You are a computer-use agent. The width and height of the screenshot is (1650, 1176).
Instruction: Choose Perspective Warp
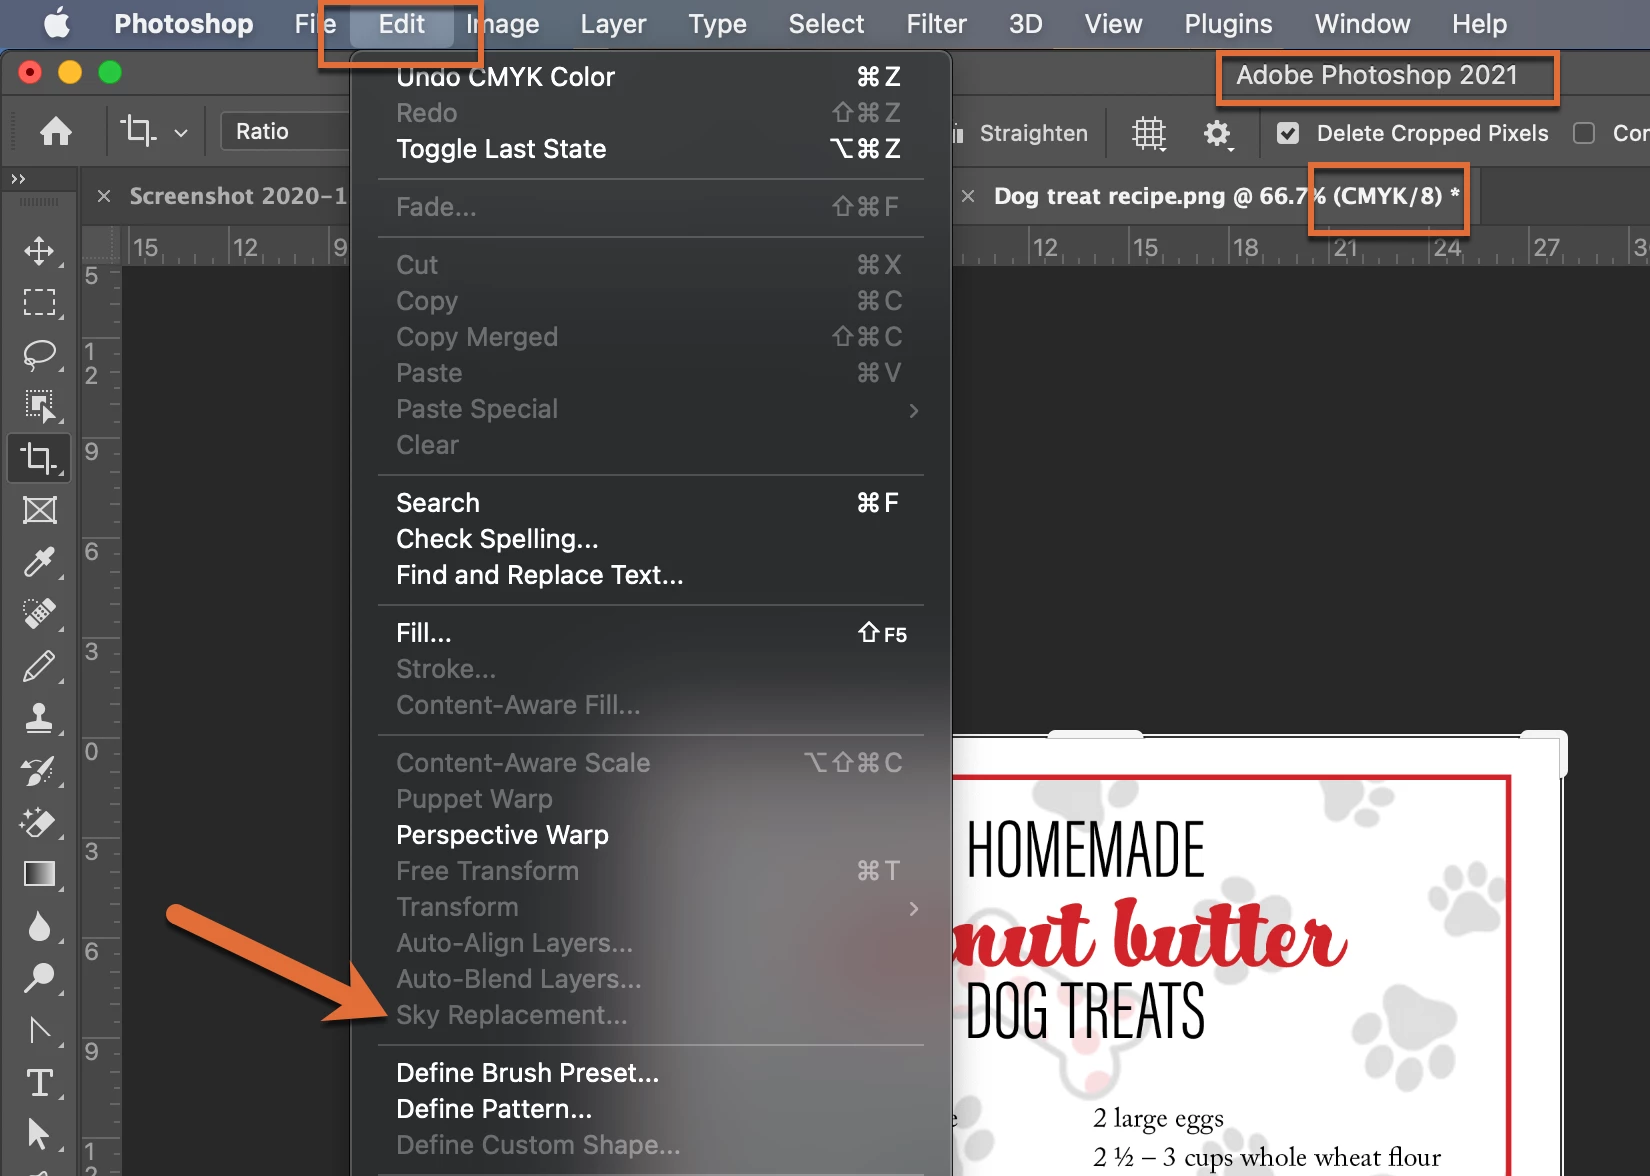pos(650,835)
